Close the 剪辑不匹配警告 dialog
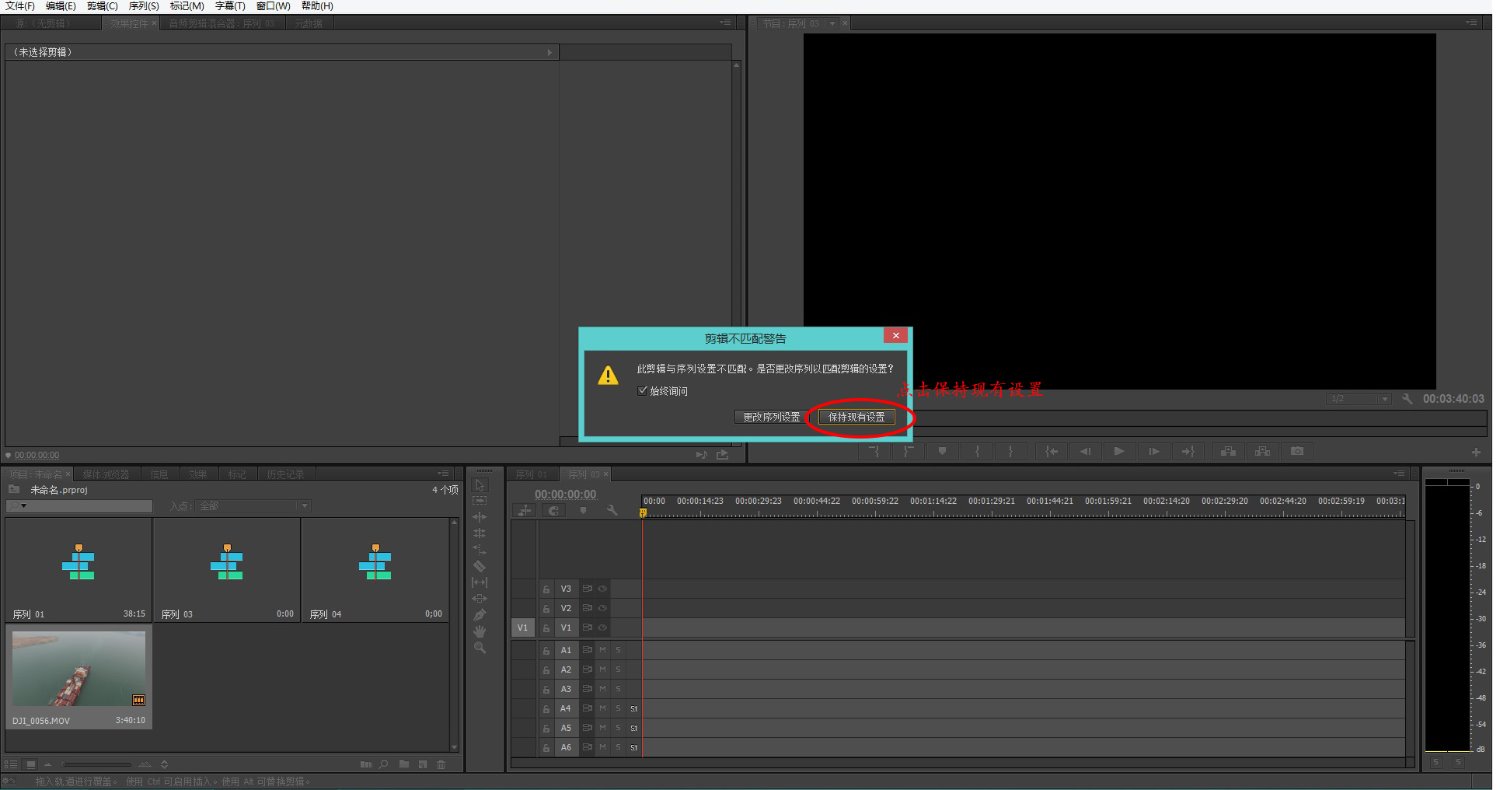This screenshot has height=790, width=1500. click(x=895, y=336)
